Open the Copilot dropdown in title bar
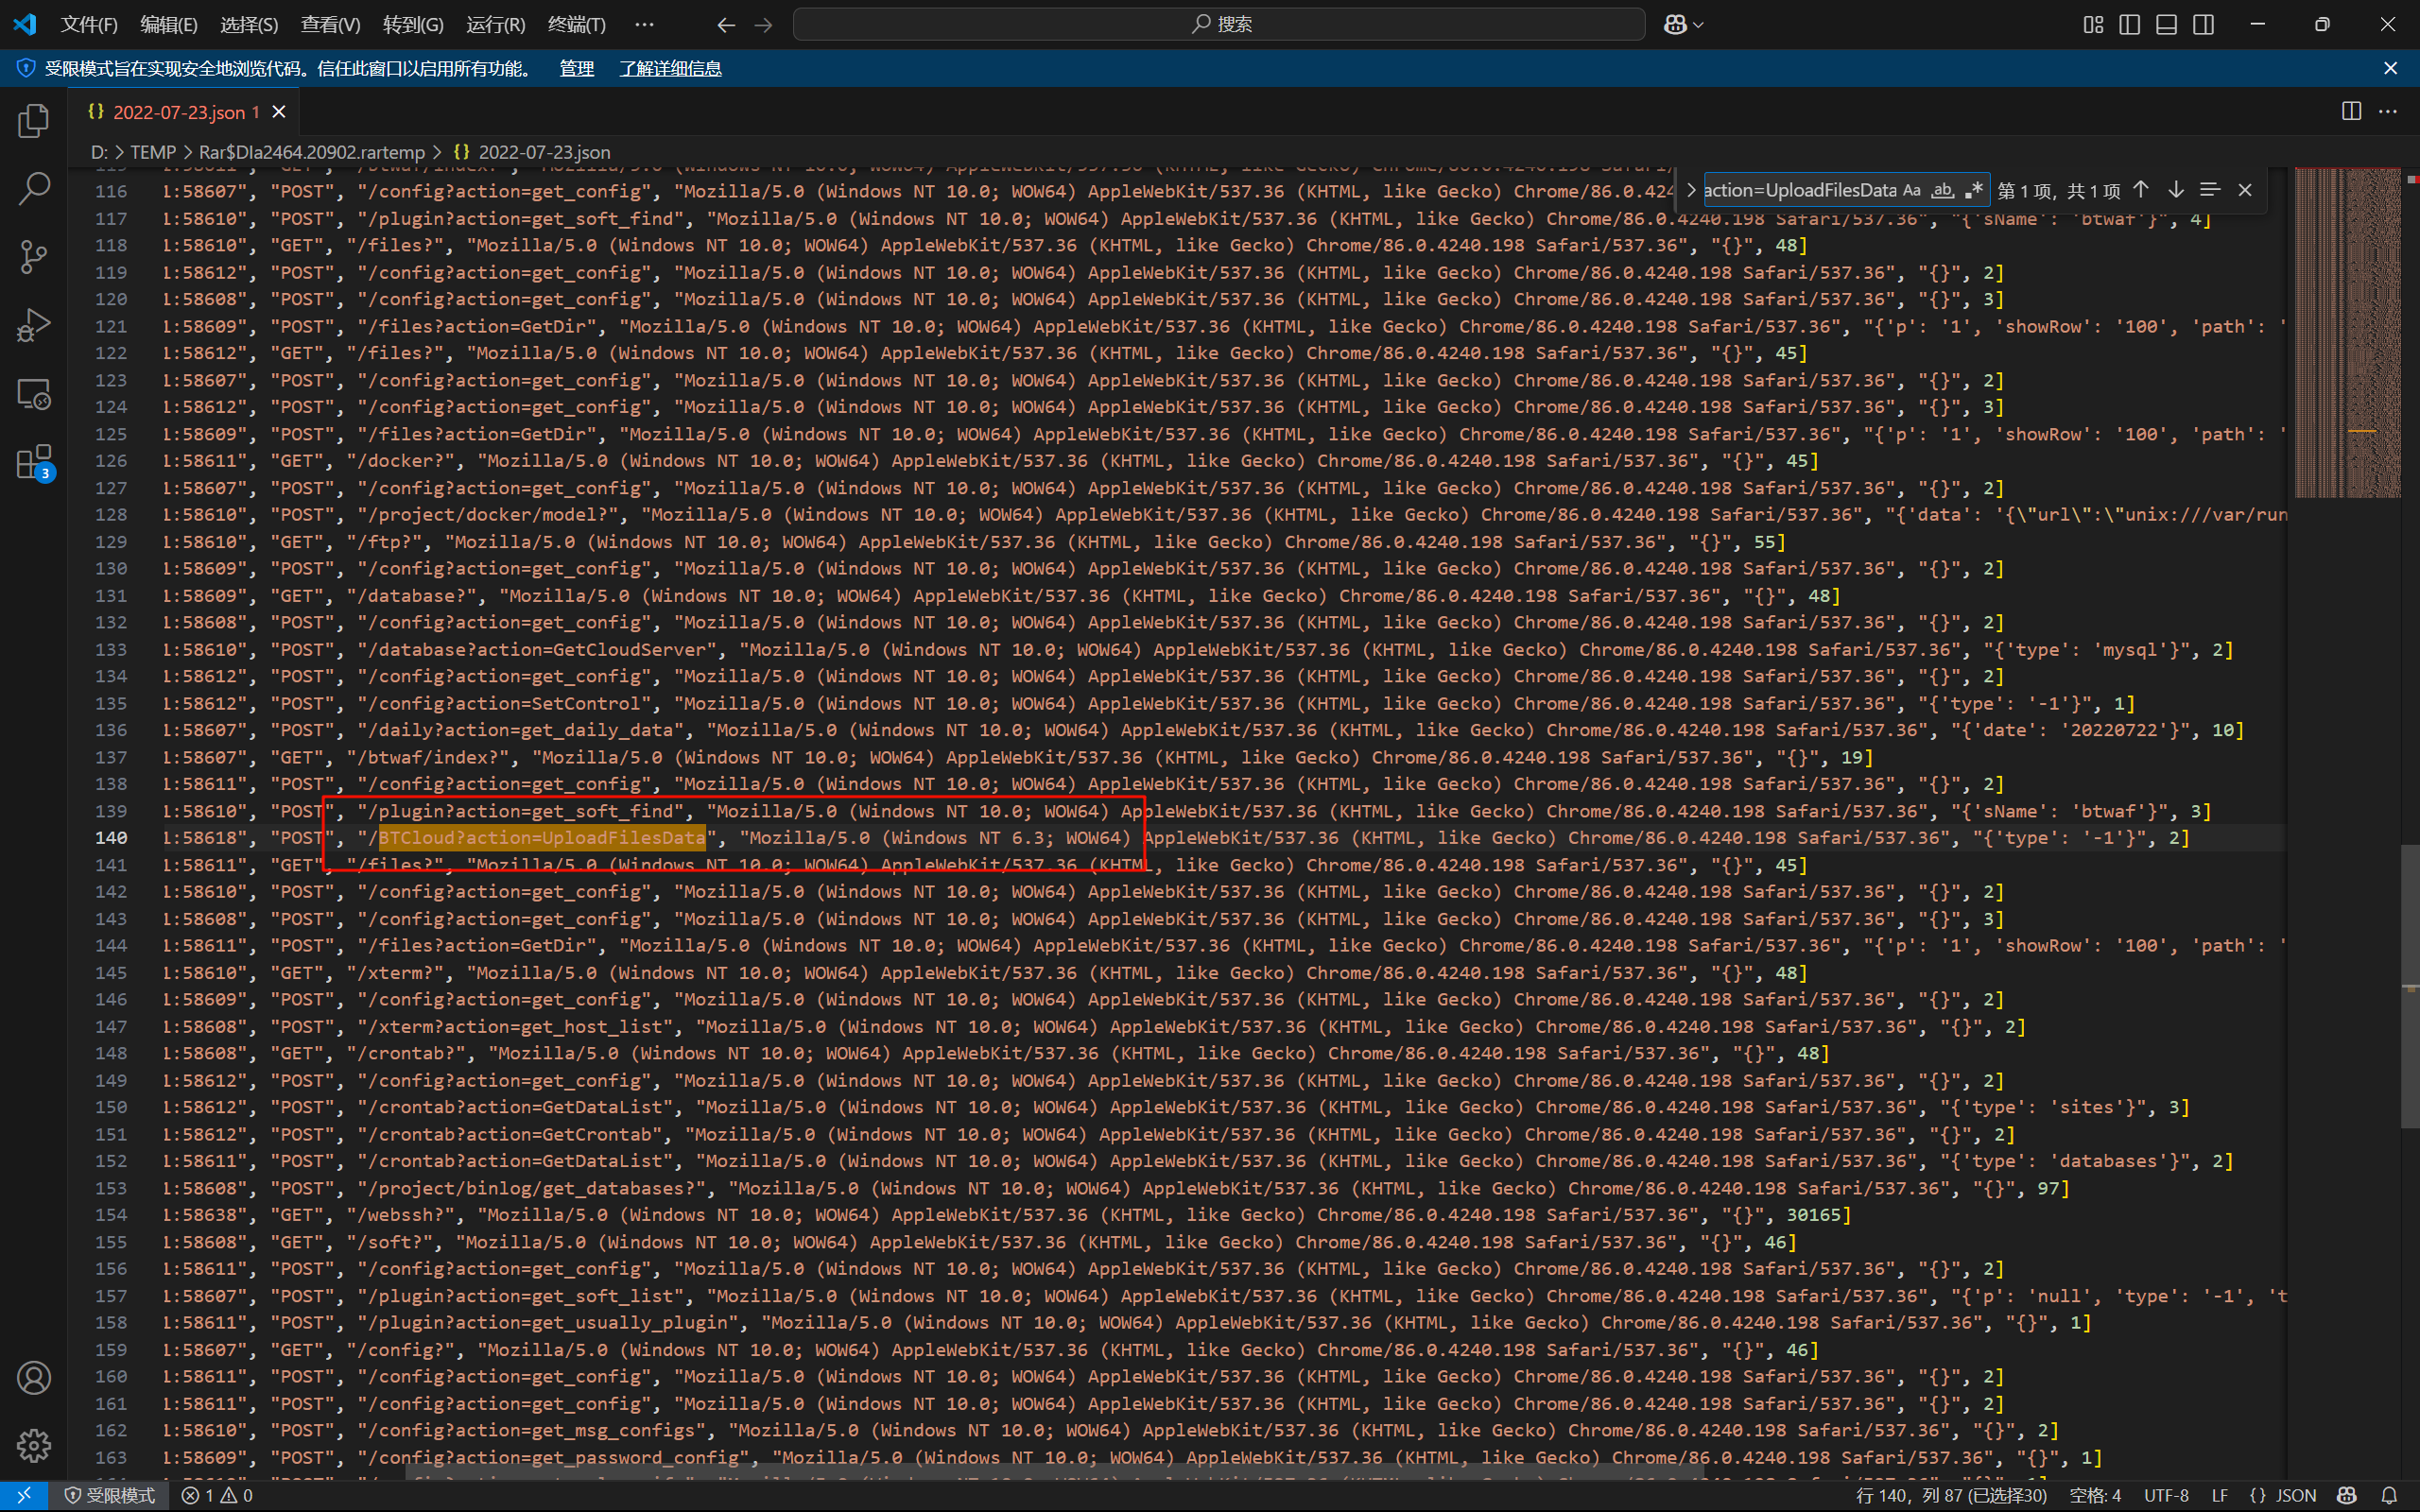This screenshot has width=2420, height=1512. pos(1698,25)
